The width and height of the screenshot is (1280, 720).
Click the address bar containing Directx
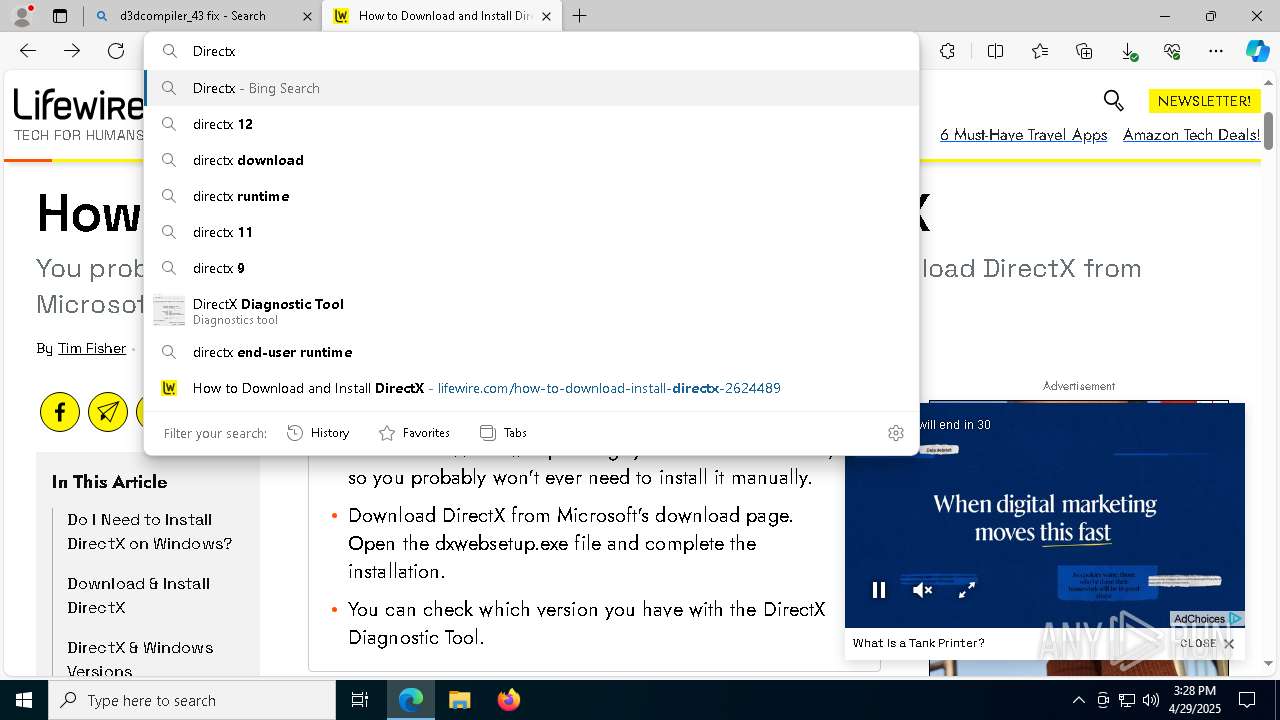coord(532,51)
